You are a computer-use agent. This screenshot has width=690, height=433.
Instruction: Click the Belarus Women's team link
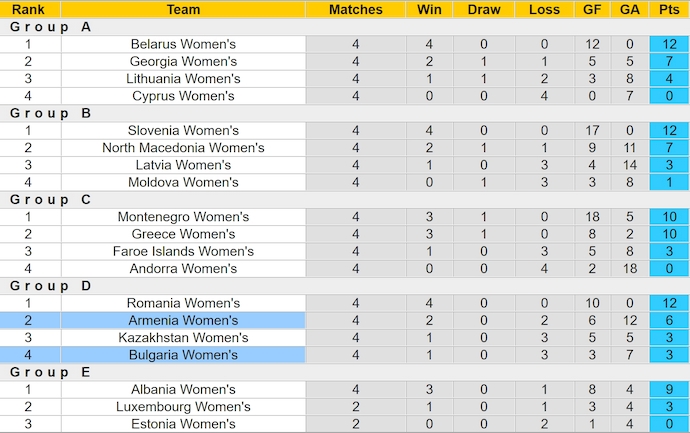point(183,44)
